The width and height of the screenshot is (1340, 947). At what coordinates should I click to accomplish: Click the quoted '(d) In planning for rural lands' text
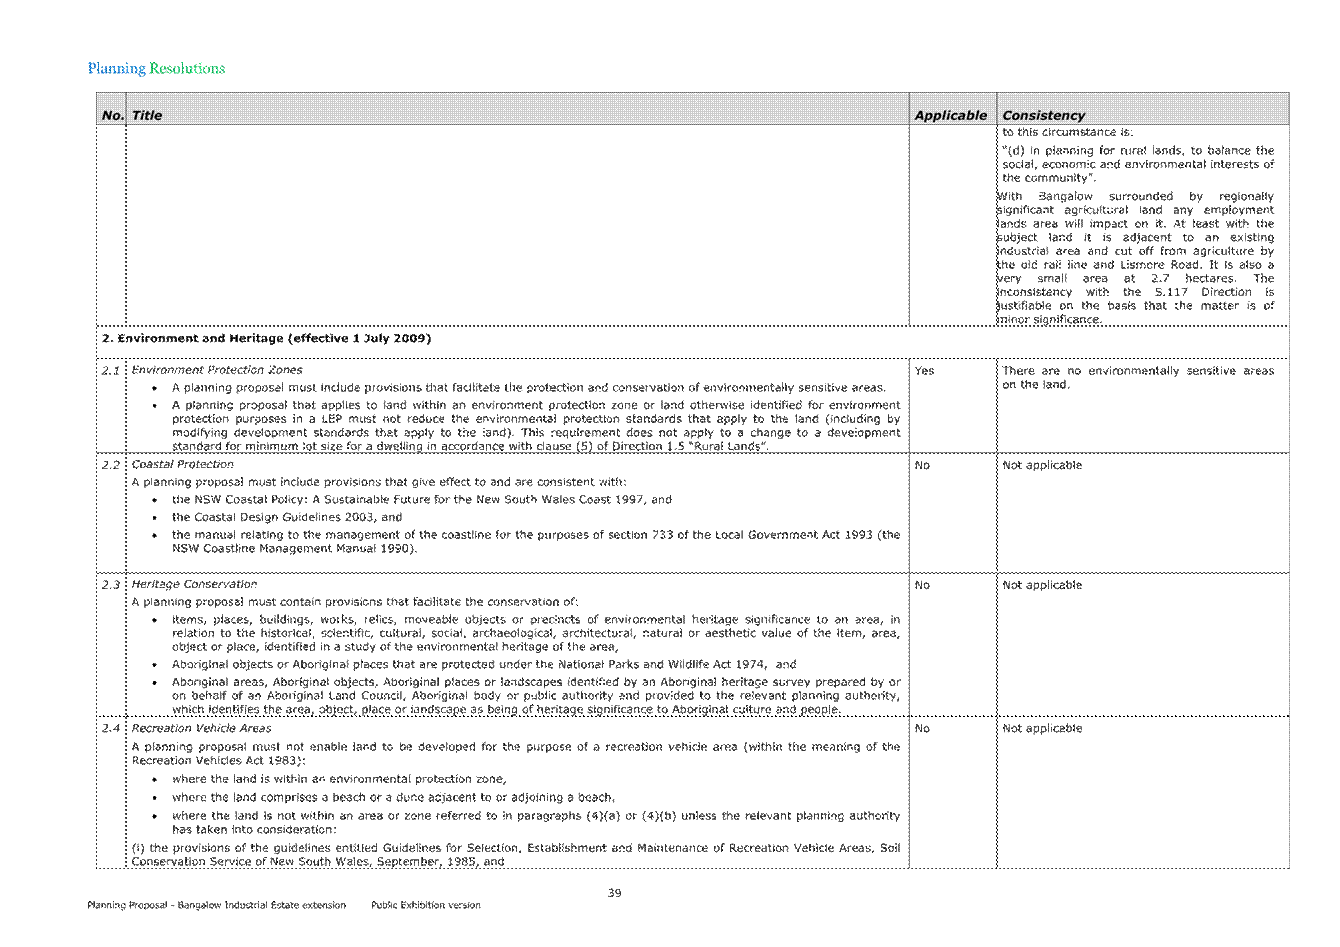click(x=1138, y=164)
